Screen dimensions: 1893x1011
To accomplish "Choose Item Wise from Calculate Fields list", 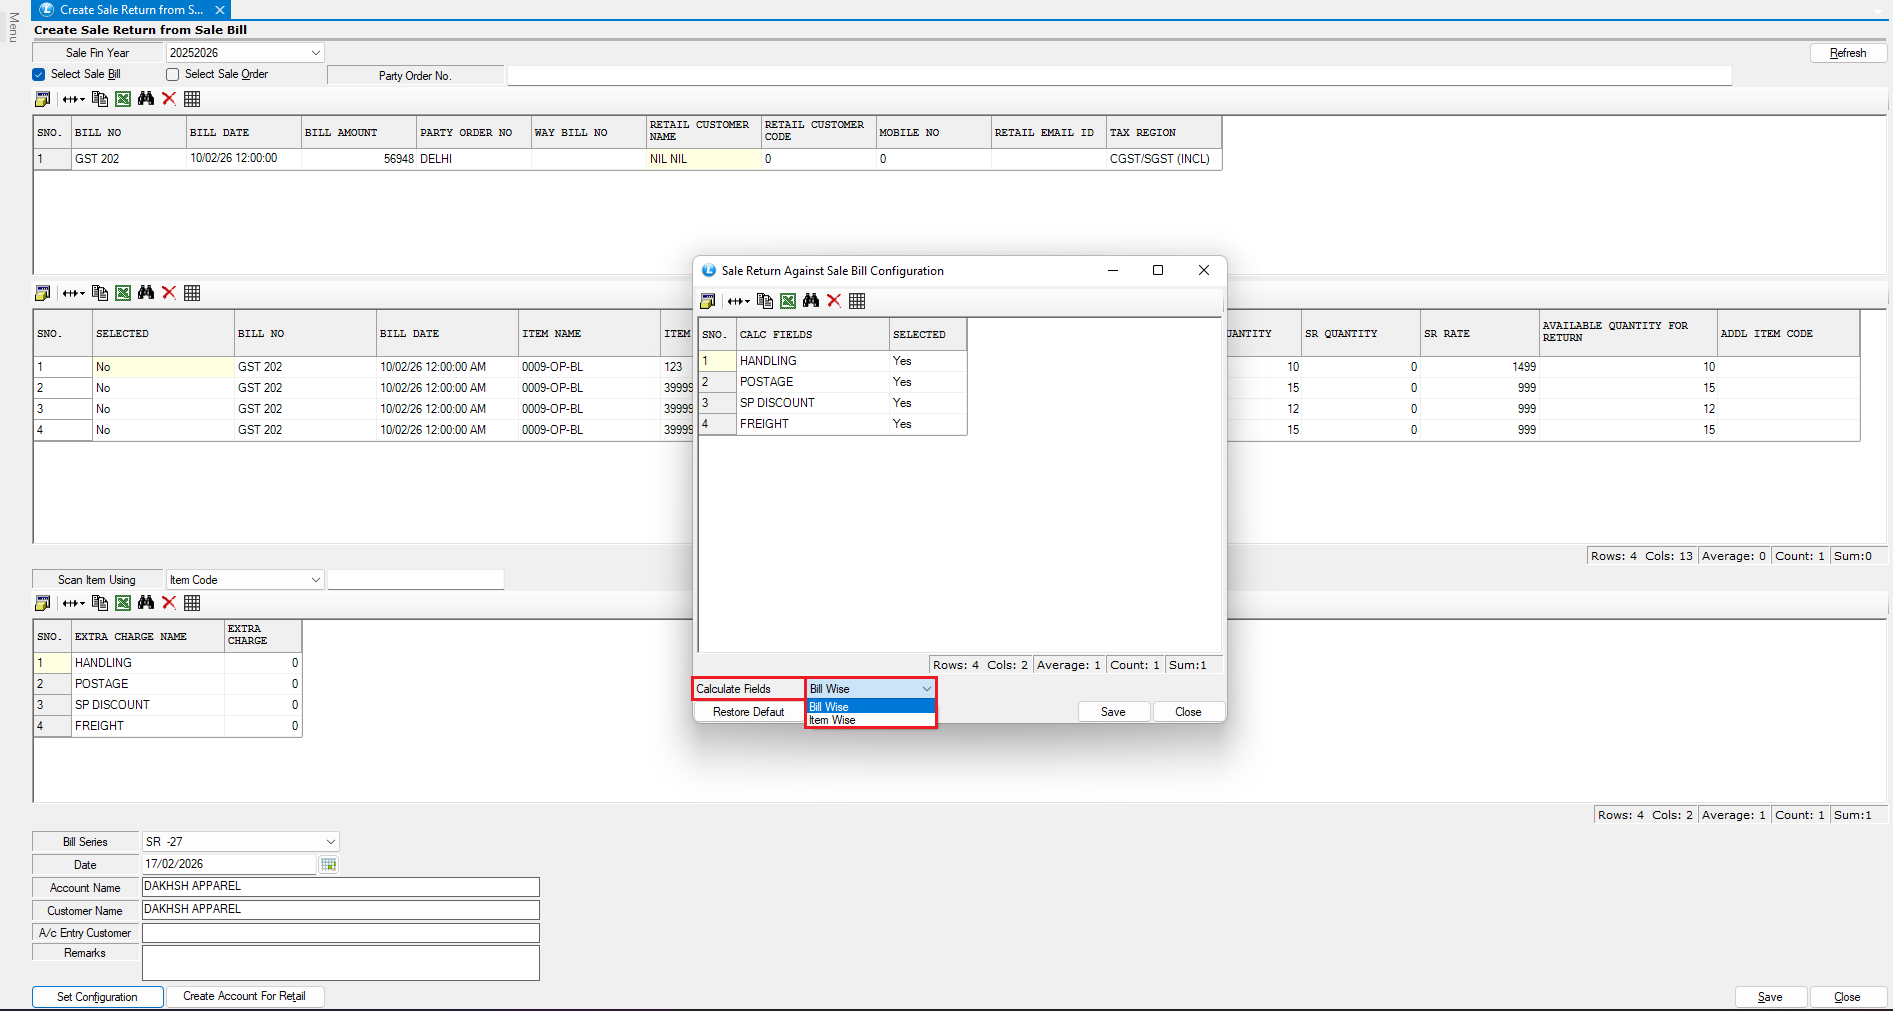I will point(833,720).
